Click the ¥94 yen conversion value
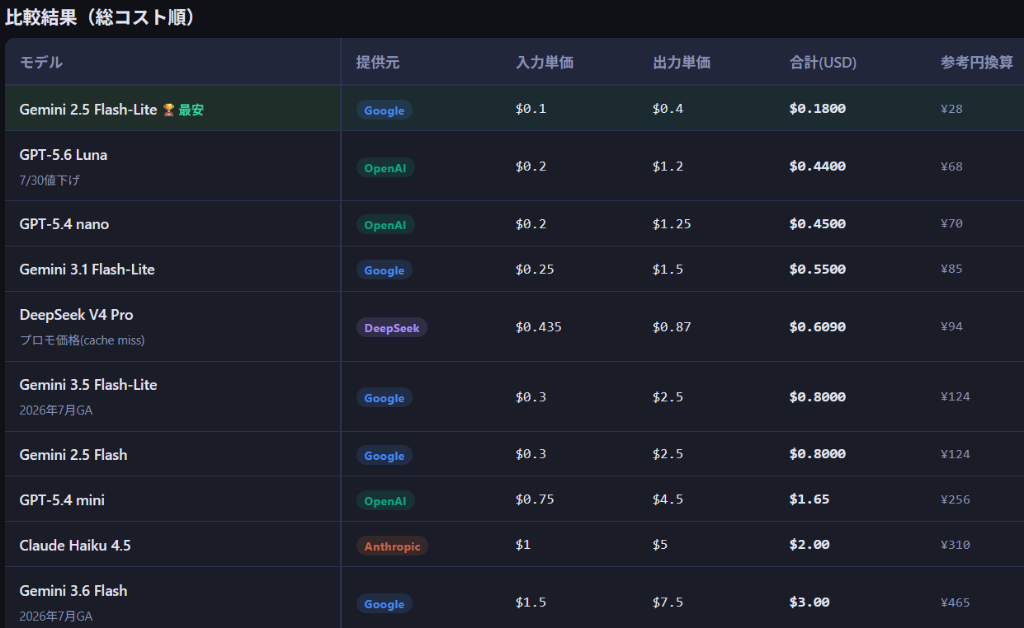The image size is (1024, 628). pyautogui.click(x=952, y=326)
